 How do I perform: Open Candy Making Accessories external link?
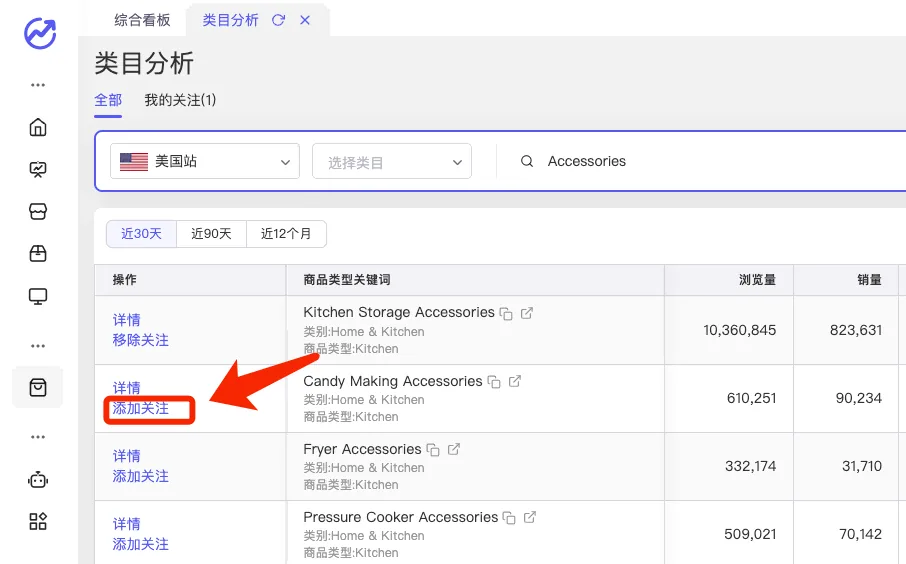tap(514, 381)
